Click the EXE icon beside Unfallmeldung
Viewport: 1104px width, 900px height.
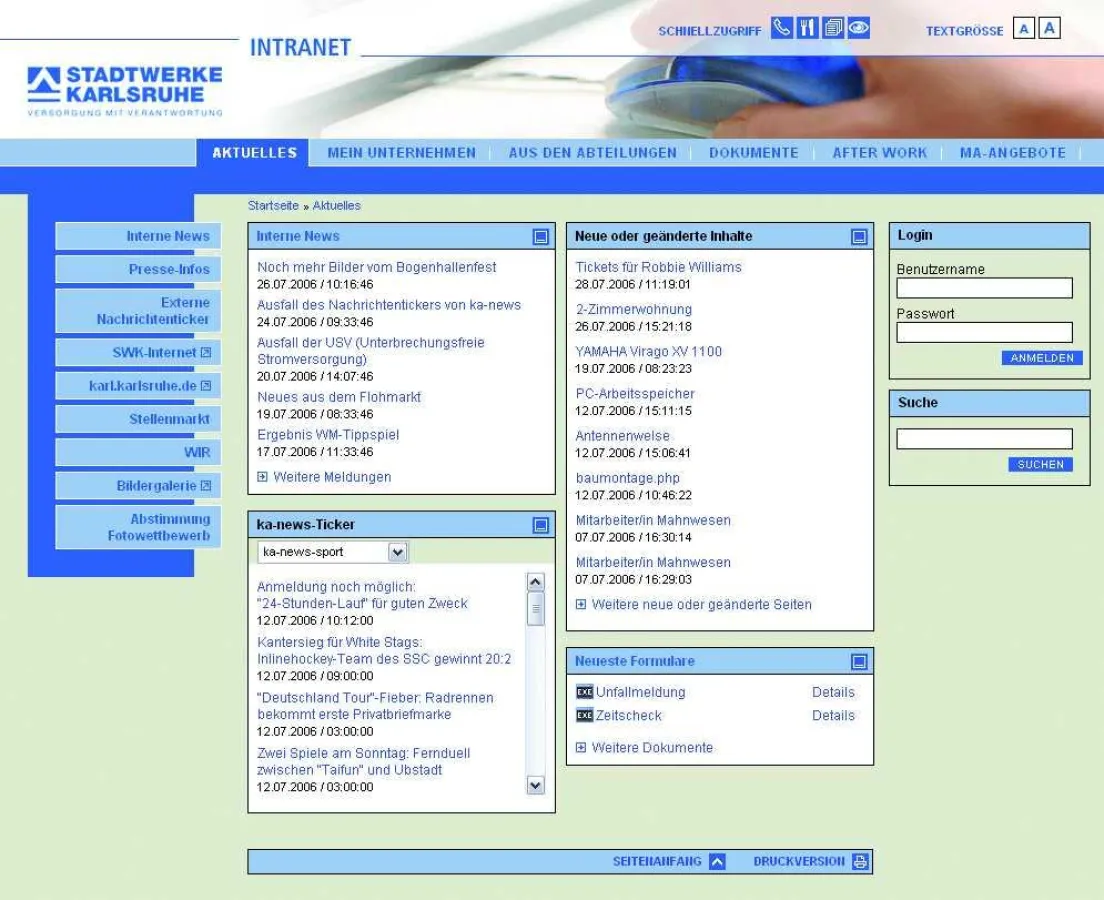click(586, 692)
